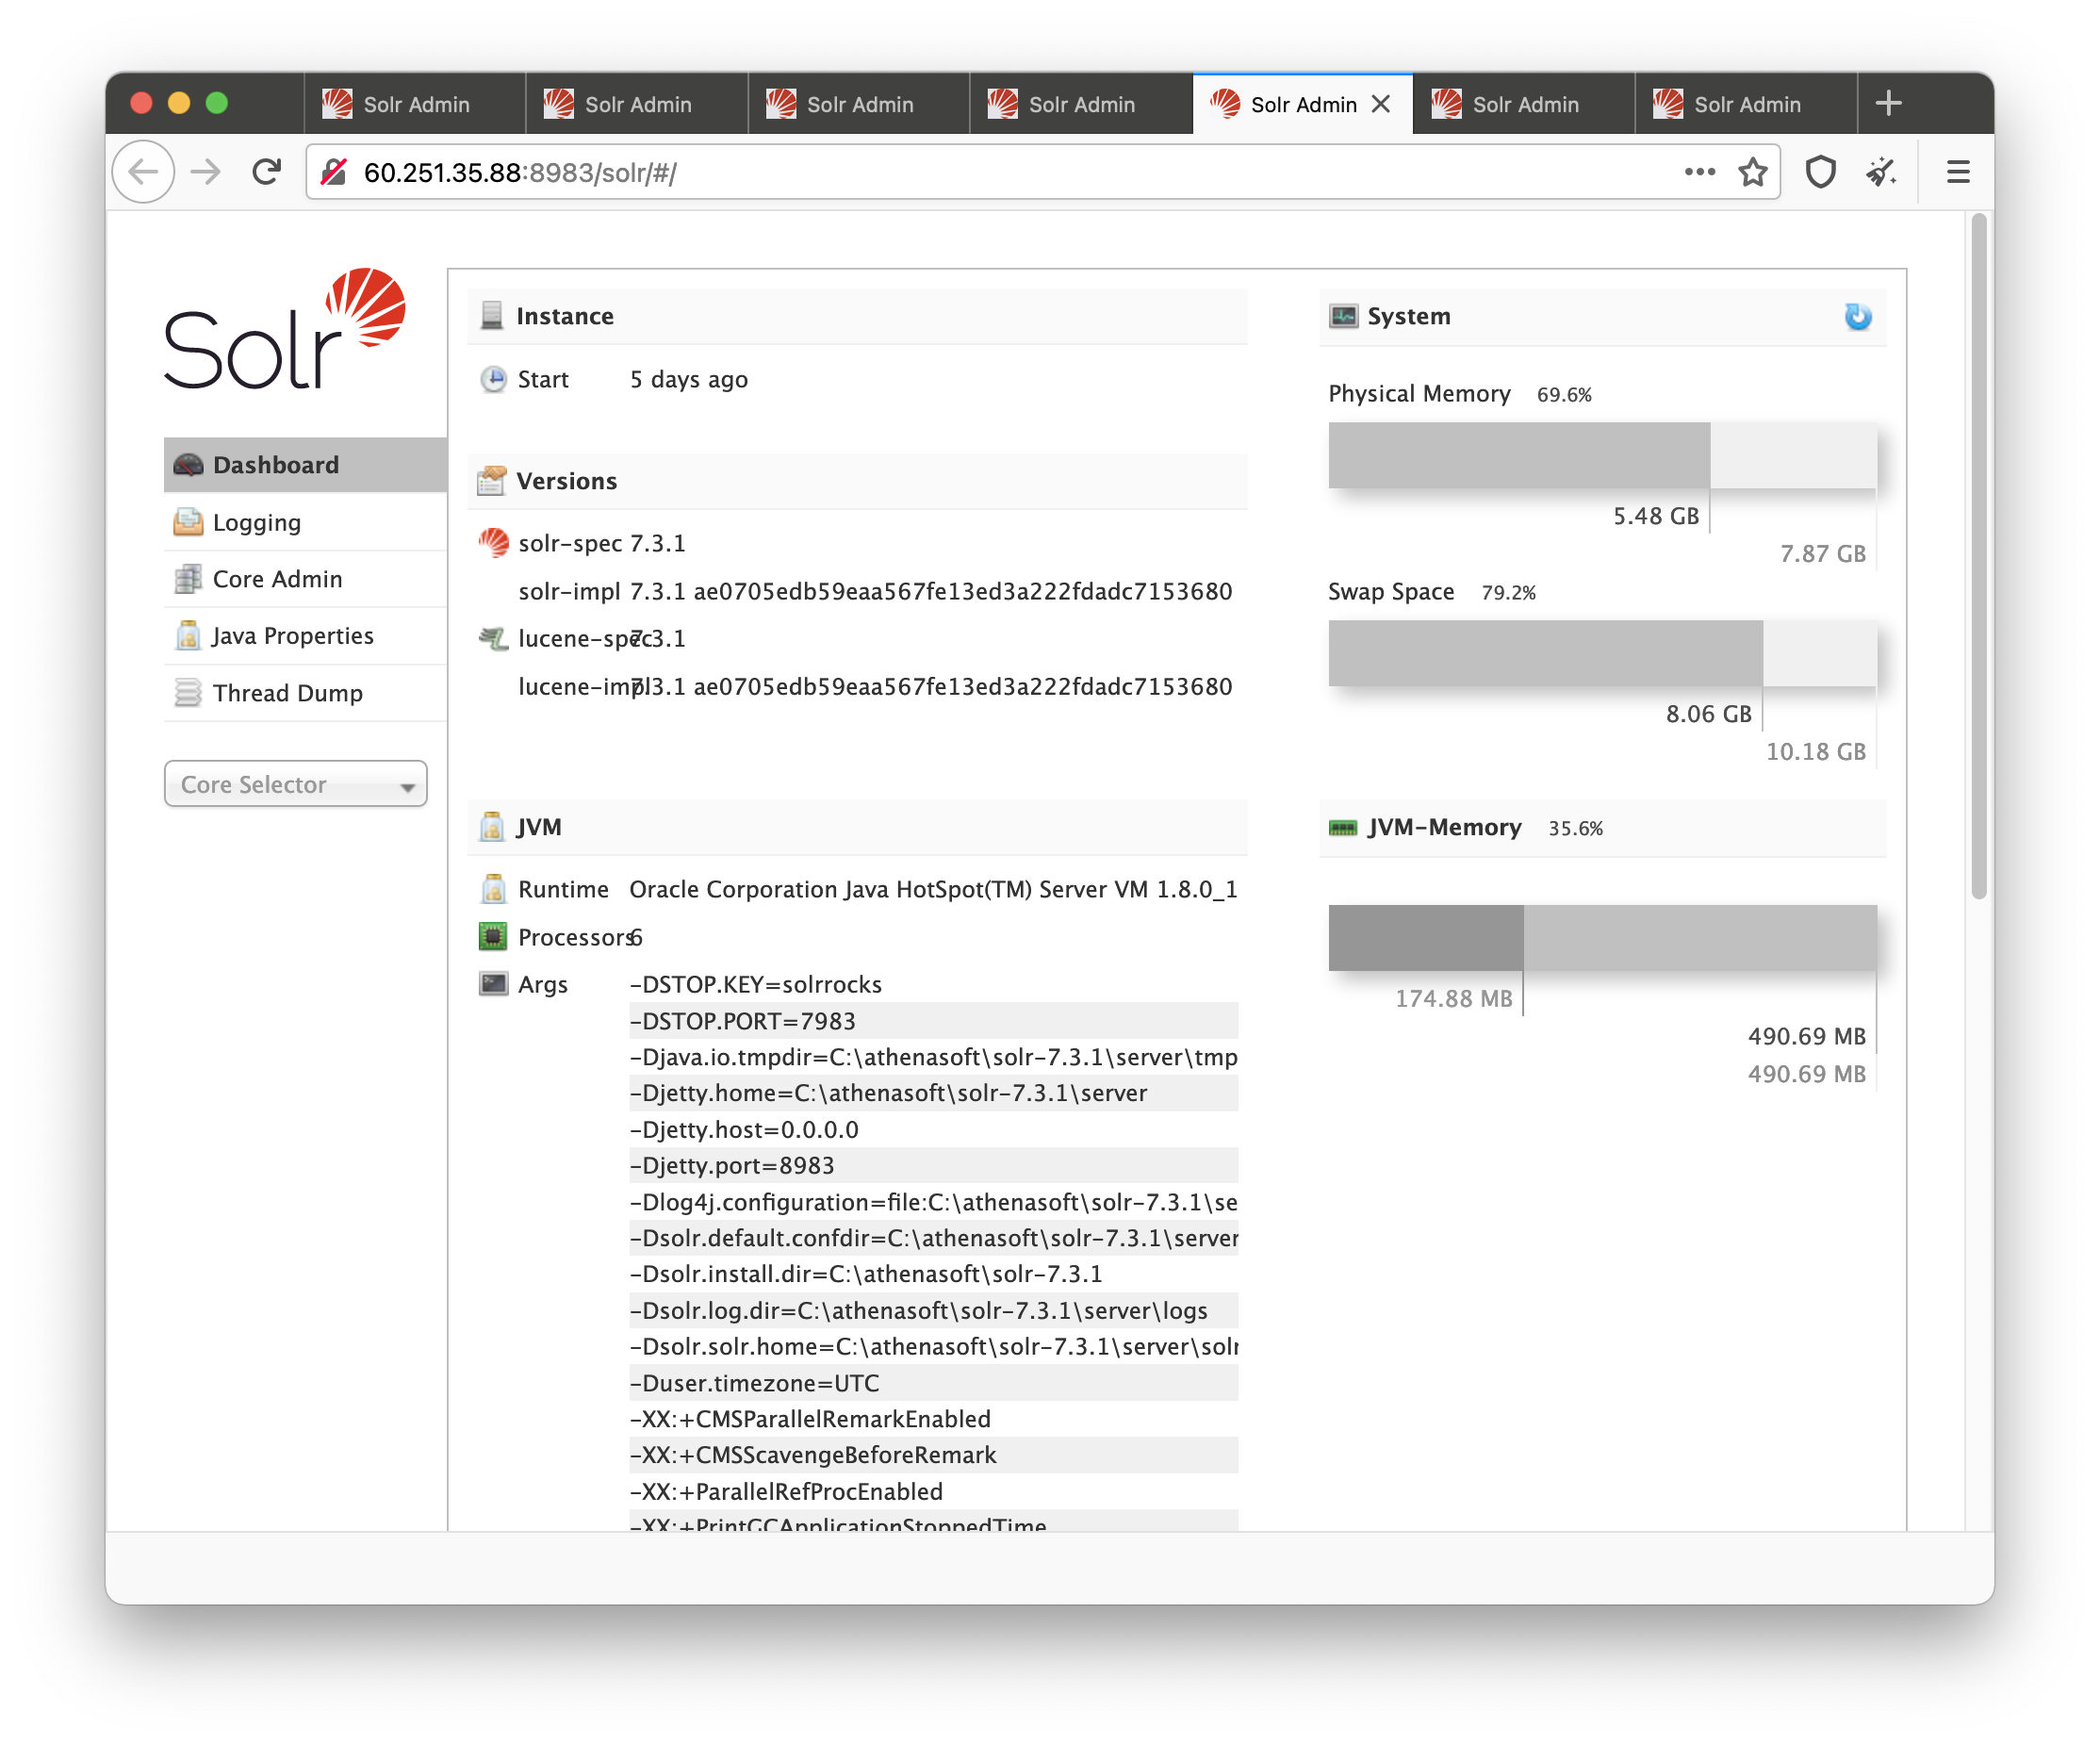Screen dimensions: 2100x1744
Task: Open Thread Dump page
Action: (305, 693)
